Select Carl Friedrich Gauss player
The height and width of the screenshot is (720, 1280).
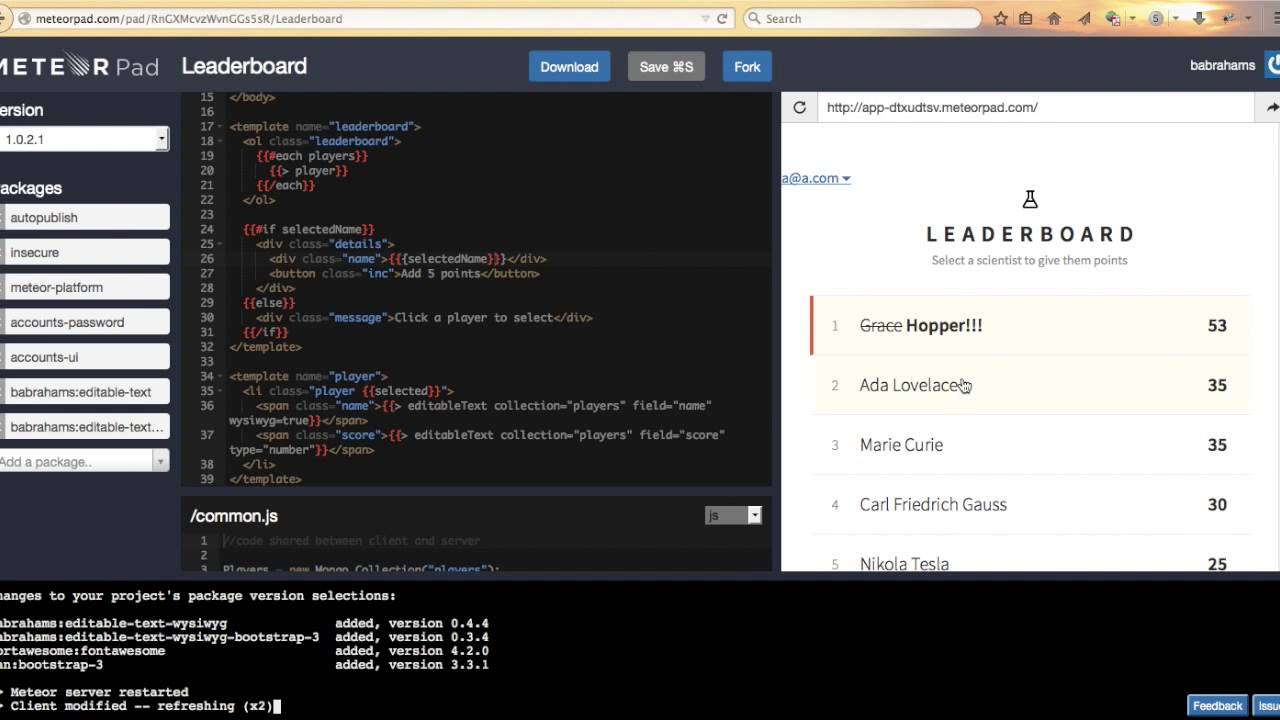pos(1030,504)
